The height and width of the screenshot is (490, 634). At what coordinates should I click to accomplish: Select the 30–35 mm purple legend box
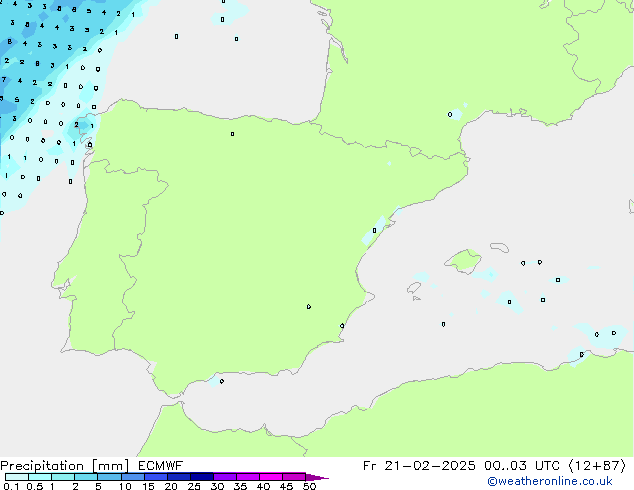point(224,477)
